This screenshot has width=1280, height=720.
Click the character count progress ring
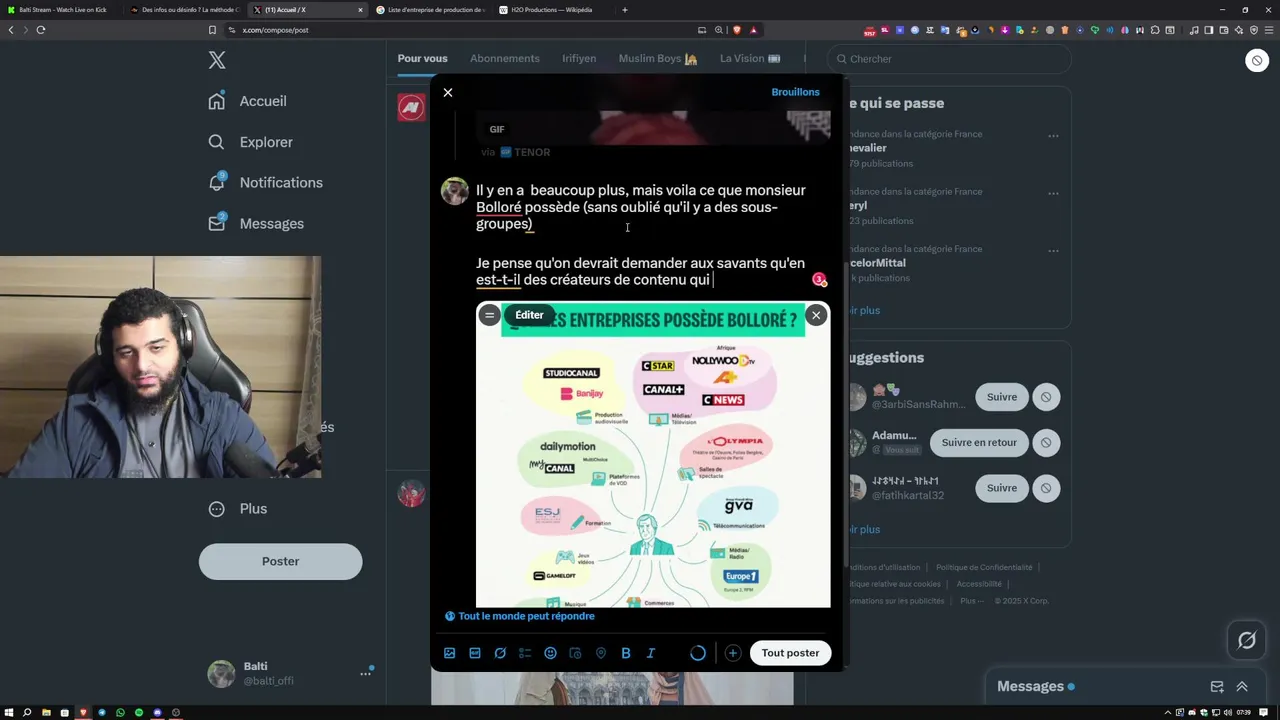pos(698,653)
